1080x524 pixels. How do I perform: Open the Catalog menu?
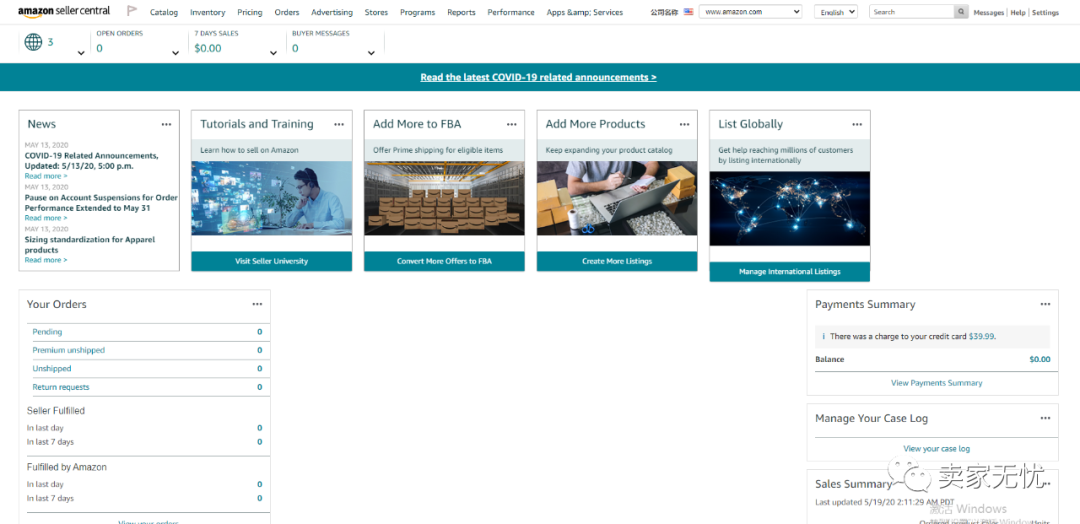point(164,12)
